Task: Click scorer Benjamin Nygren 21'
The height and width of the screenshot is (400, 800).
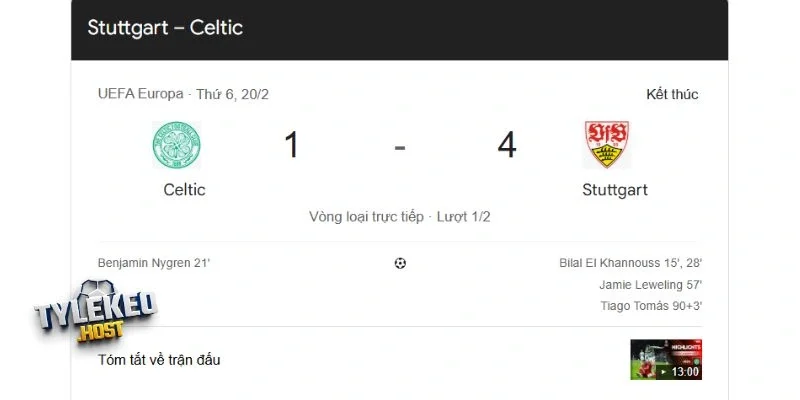Action: 154,263
